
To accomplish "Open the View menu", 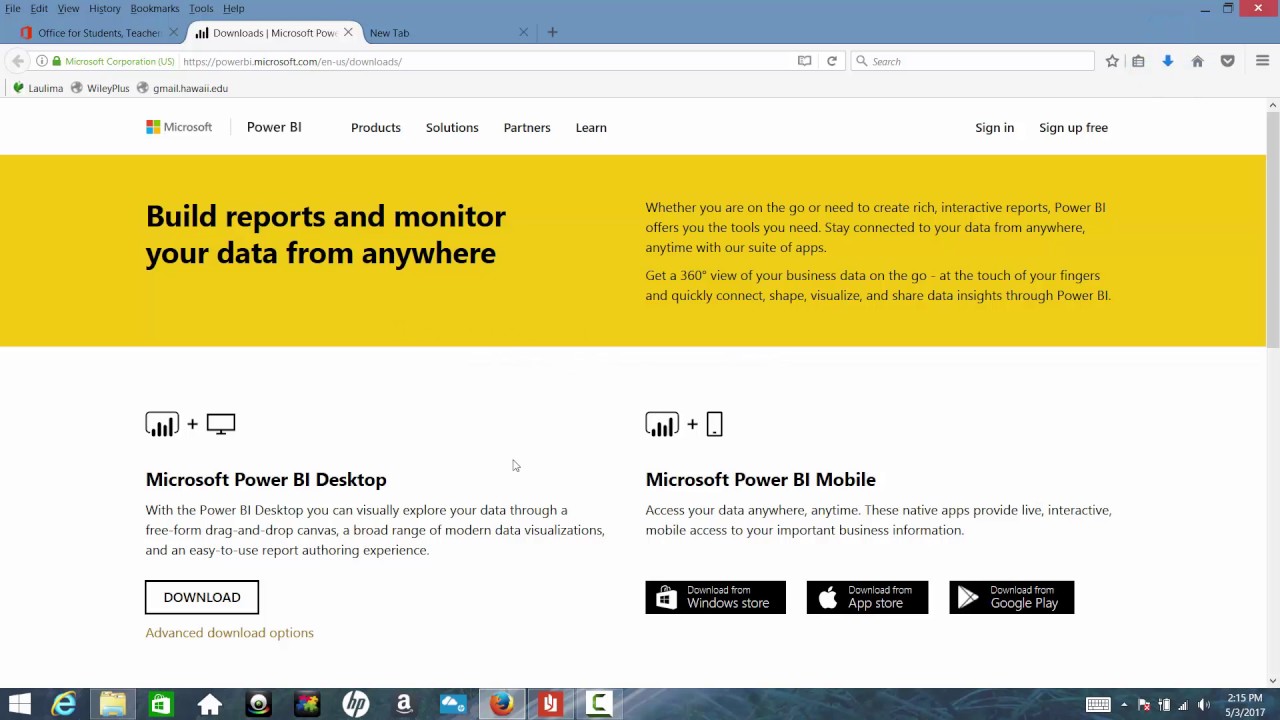I will (x=68, y=8).
